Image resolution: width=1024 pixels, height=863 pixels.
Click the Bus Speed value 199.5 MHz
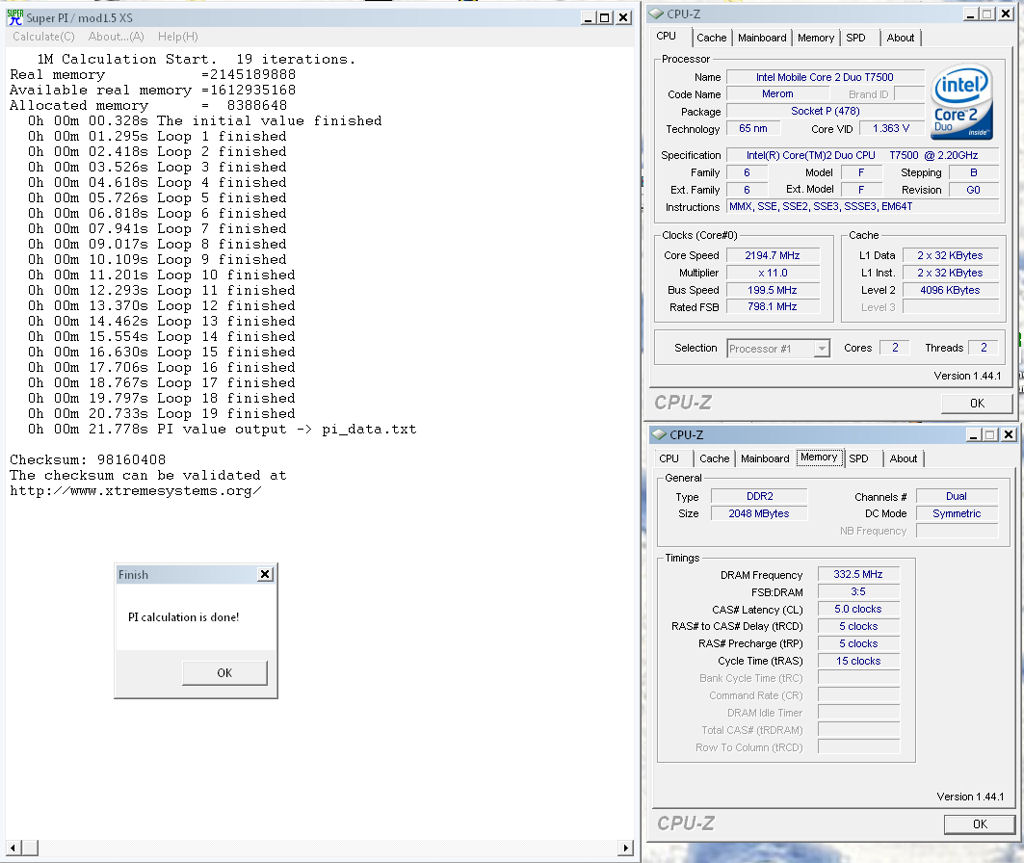(773, 290)
